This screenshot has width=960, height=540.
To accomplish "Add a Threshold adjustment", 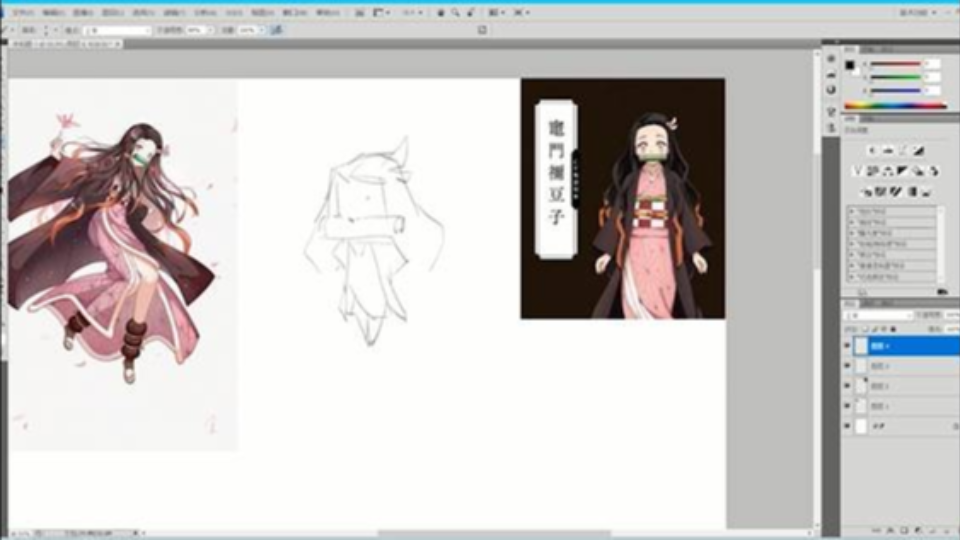I will pos(896,192).
